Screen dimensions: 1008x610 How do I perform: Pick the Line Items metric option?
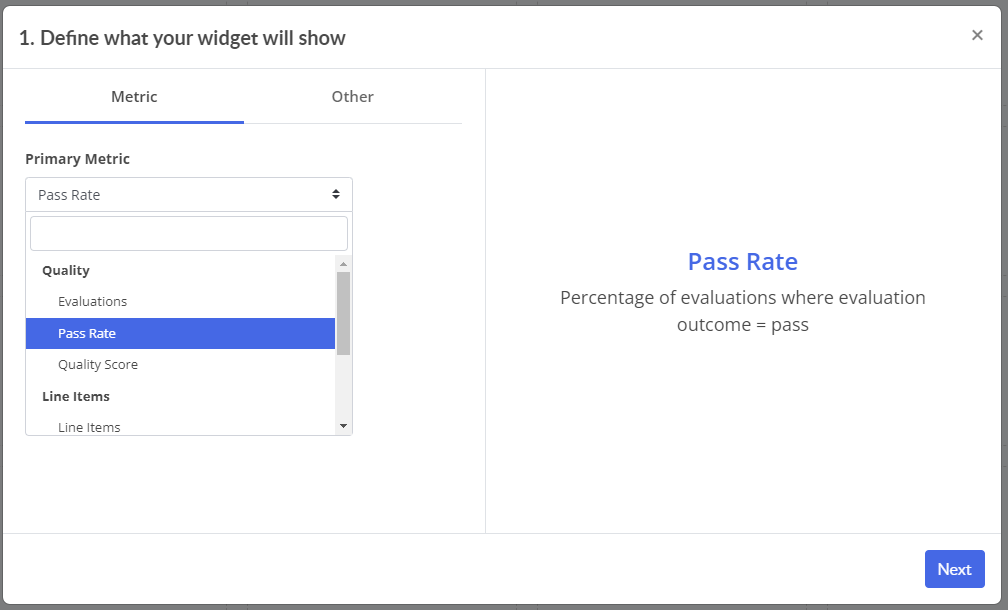(181, 427)
